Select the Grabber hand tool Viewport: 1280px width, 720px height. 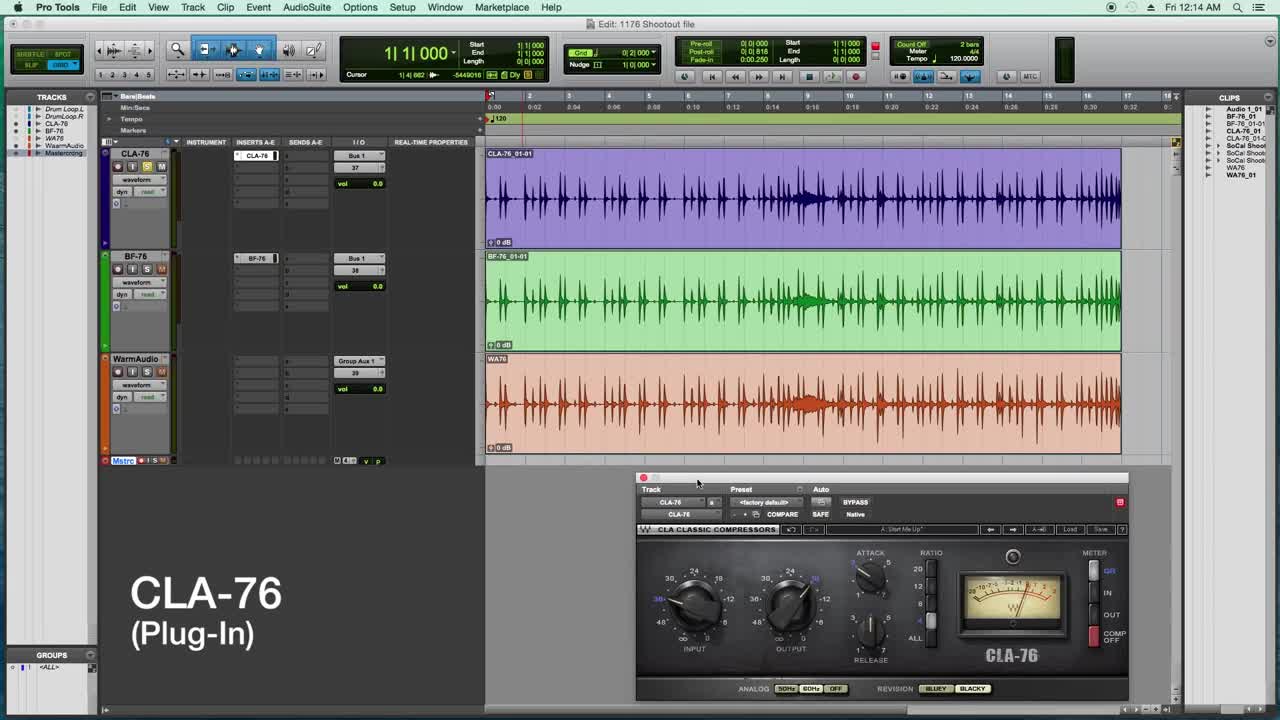(259, 50)
